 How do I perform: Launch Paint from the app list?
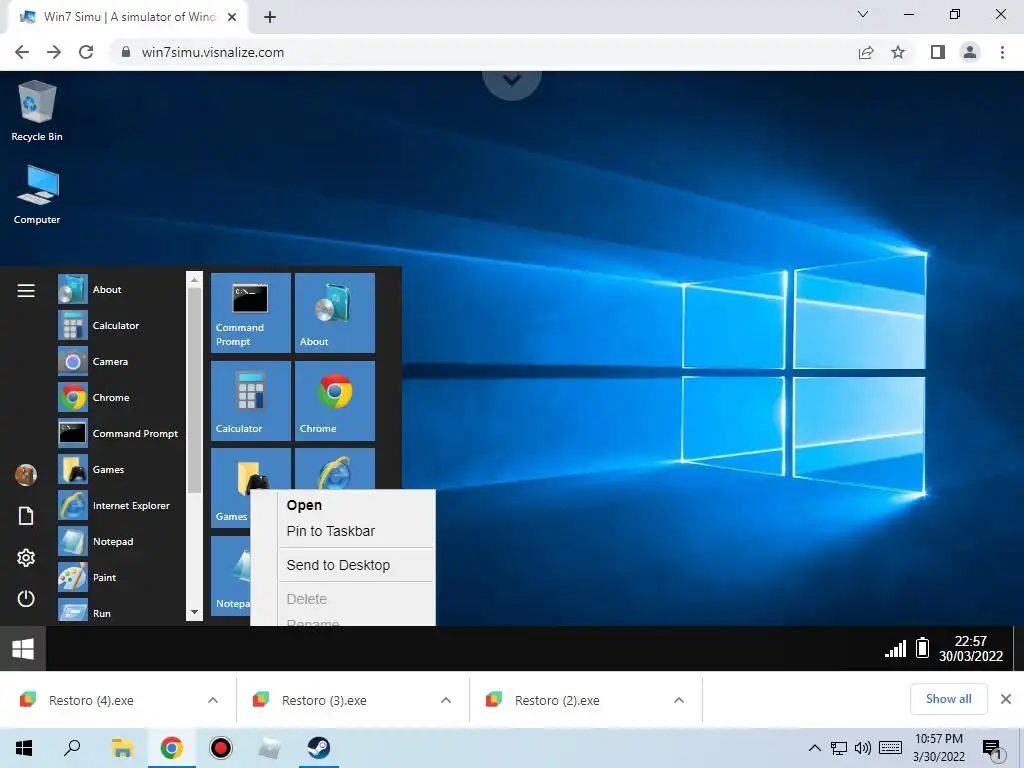[x=120, y=577]
